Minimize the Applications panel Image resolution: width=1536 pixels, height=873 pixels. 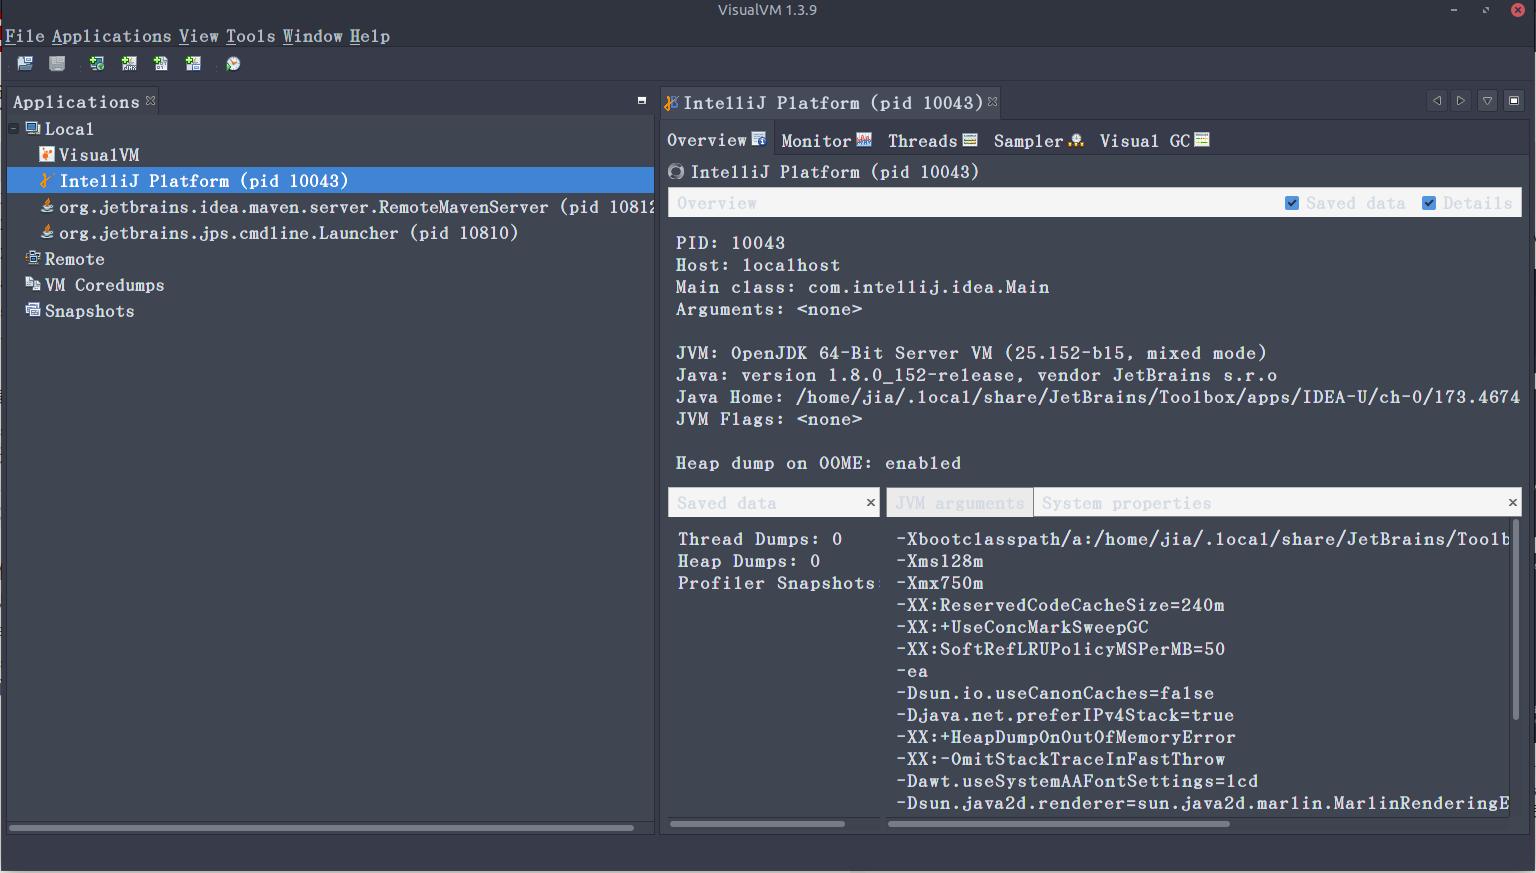pyautogui.click(x=642, y=101)
